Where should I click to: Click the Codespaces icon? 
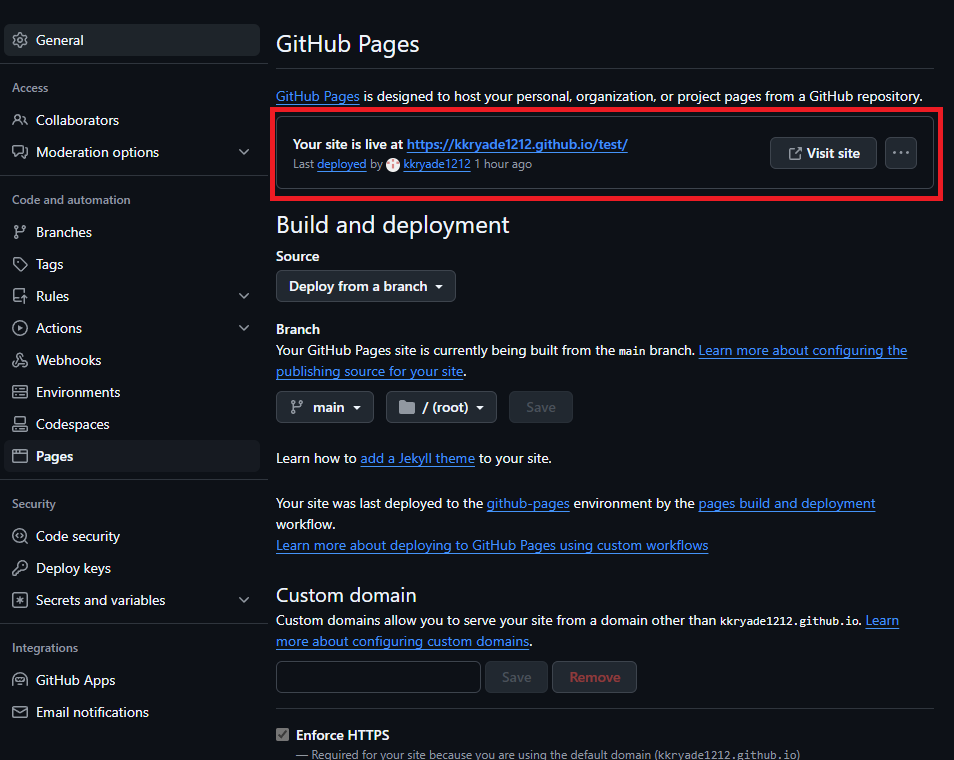pyautogui.click(x=20, y=424)
